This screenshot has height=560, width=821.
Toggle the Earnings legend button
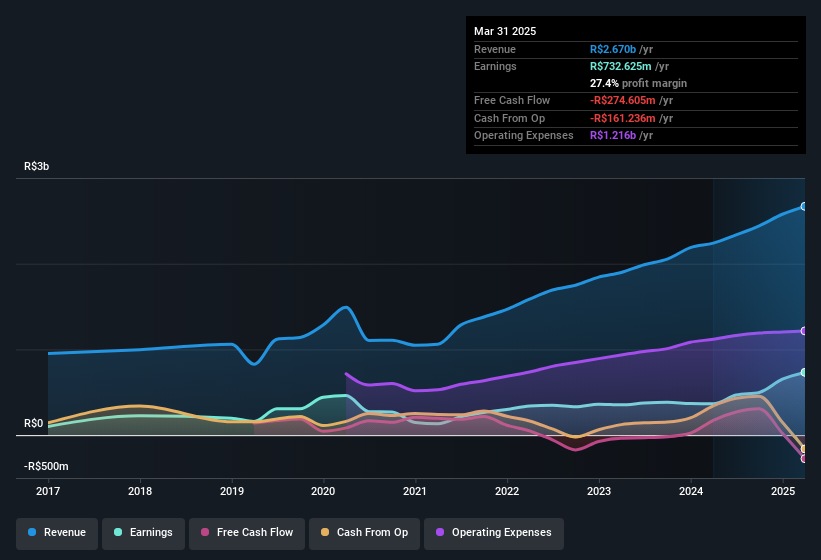pyautogui.click(x=143, y=533)
